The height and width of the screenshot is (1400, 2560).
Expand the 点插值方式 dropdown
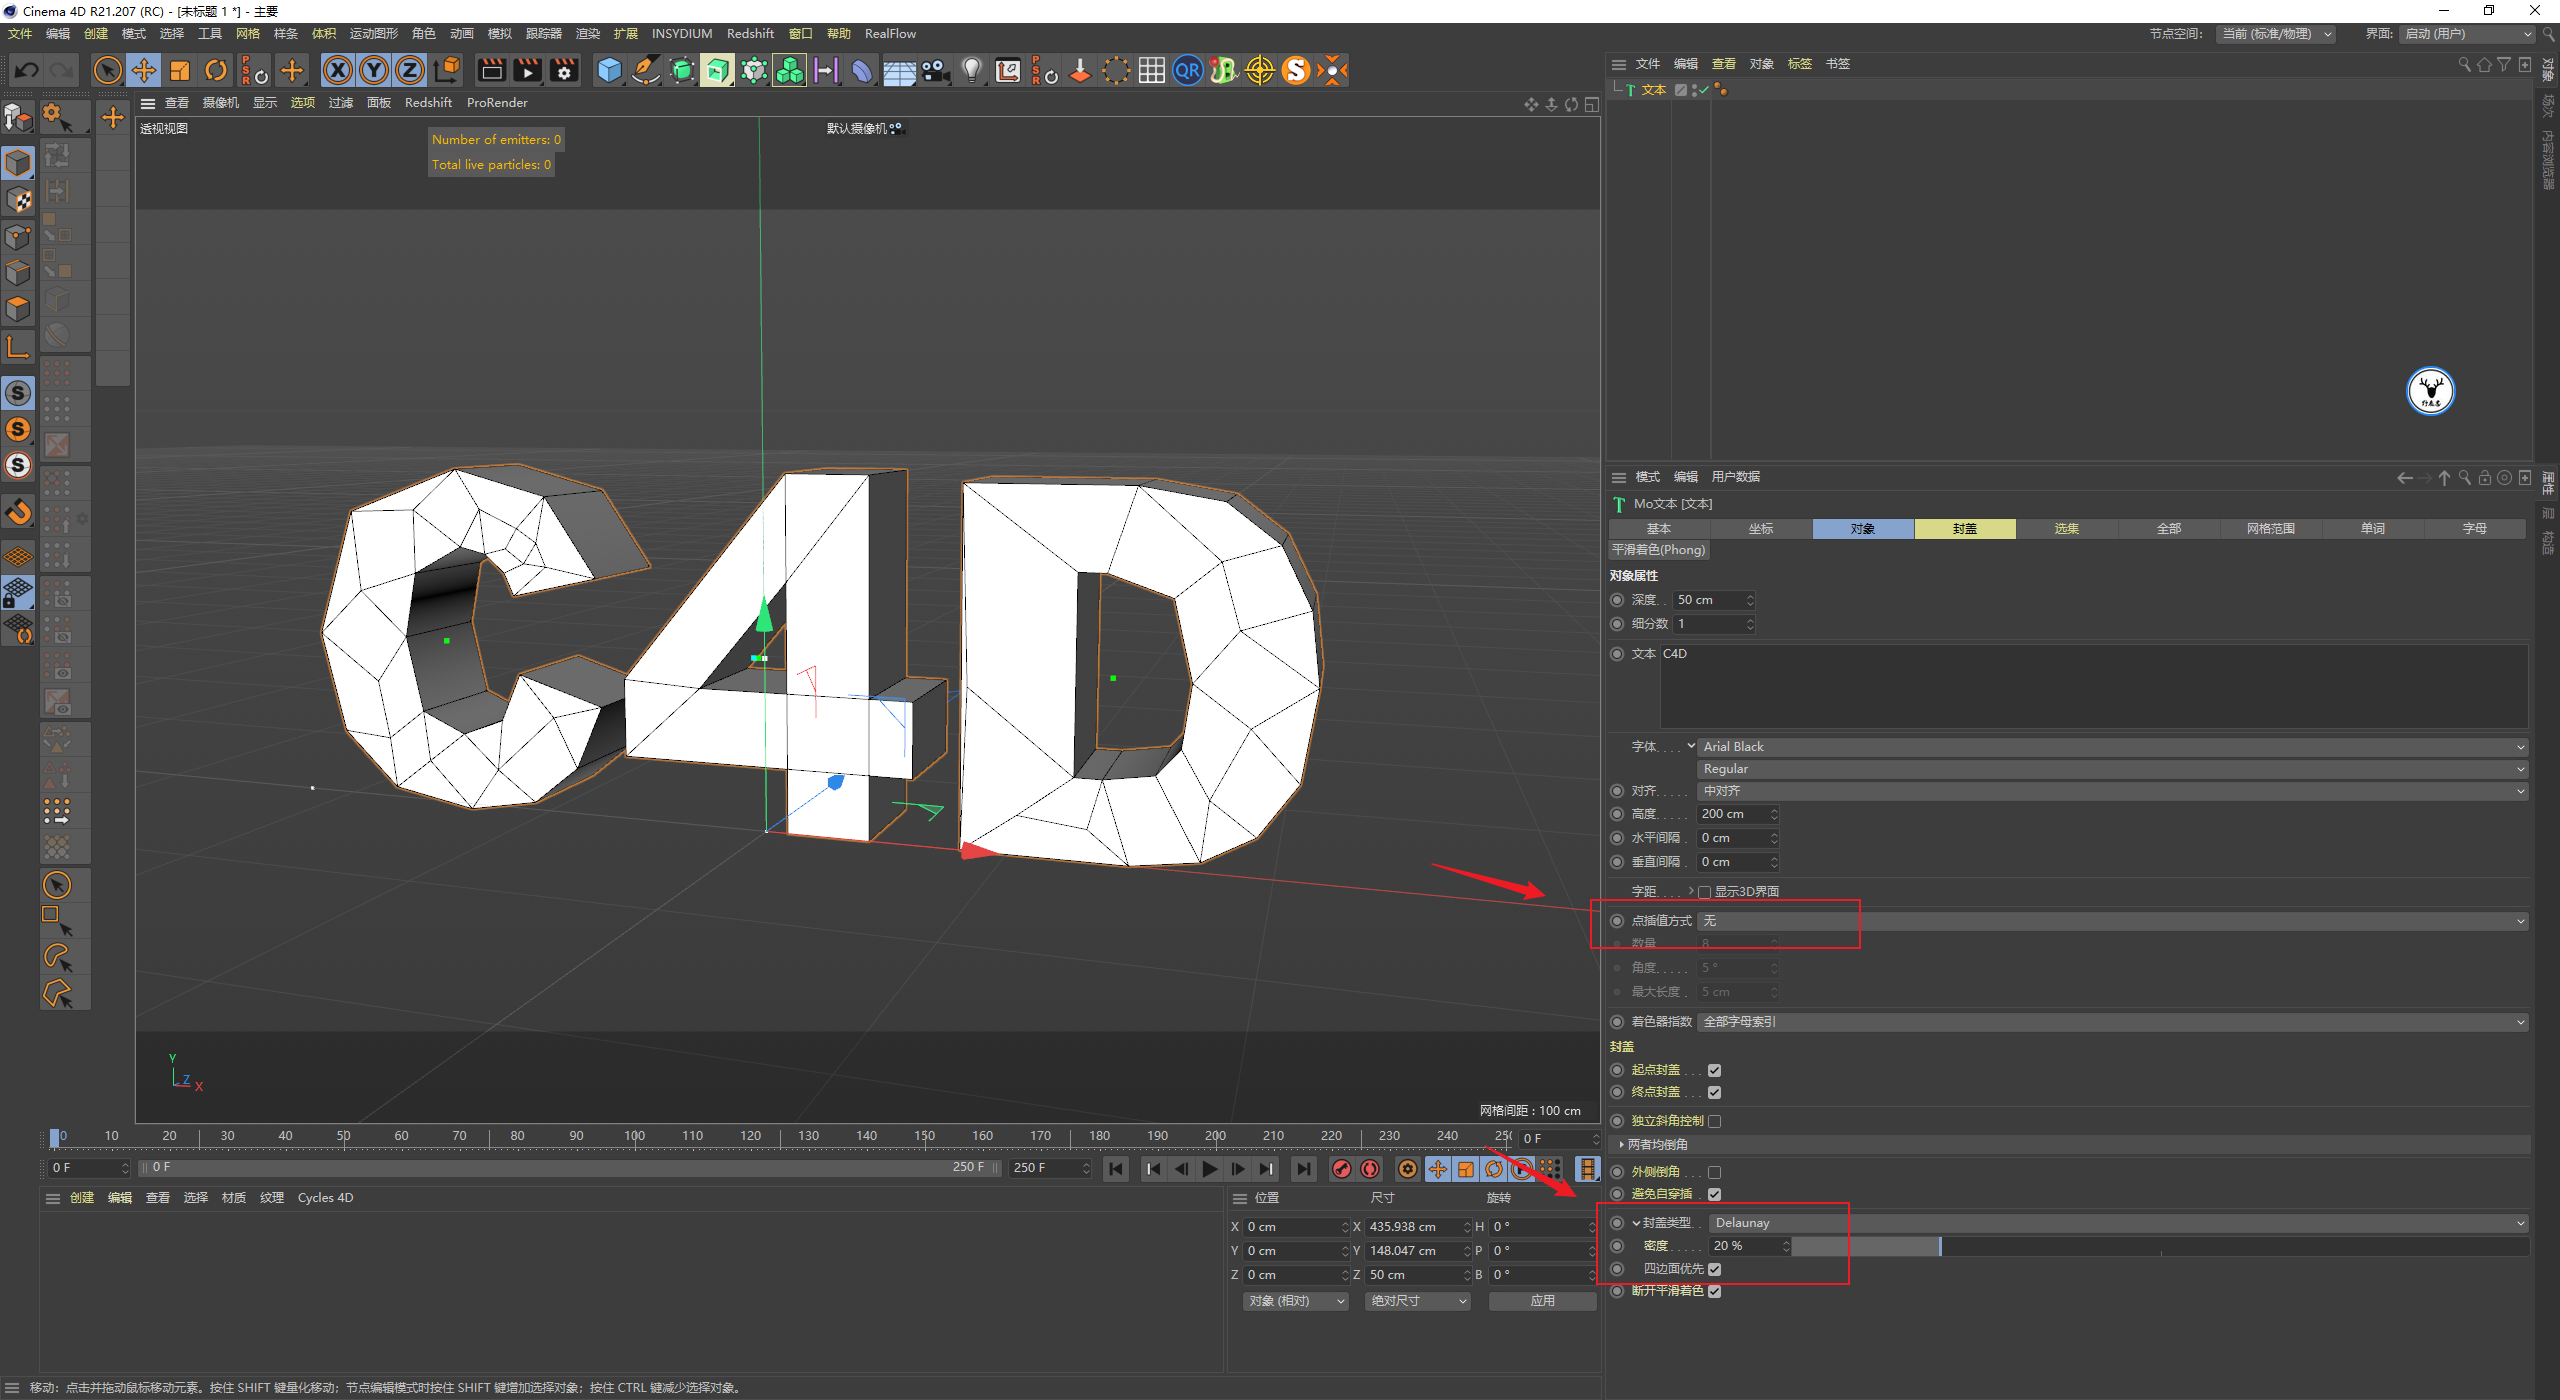[2110, 921]
